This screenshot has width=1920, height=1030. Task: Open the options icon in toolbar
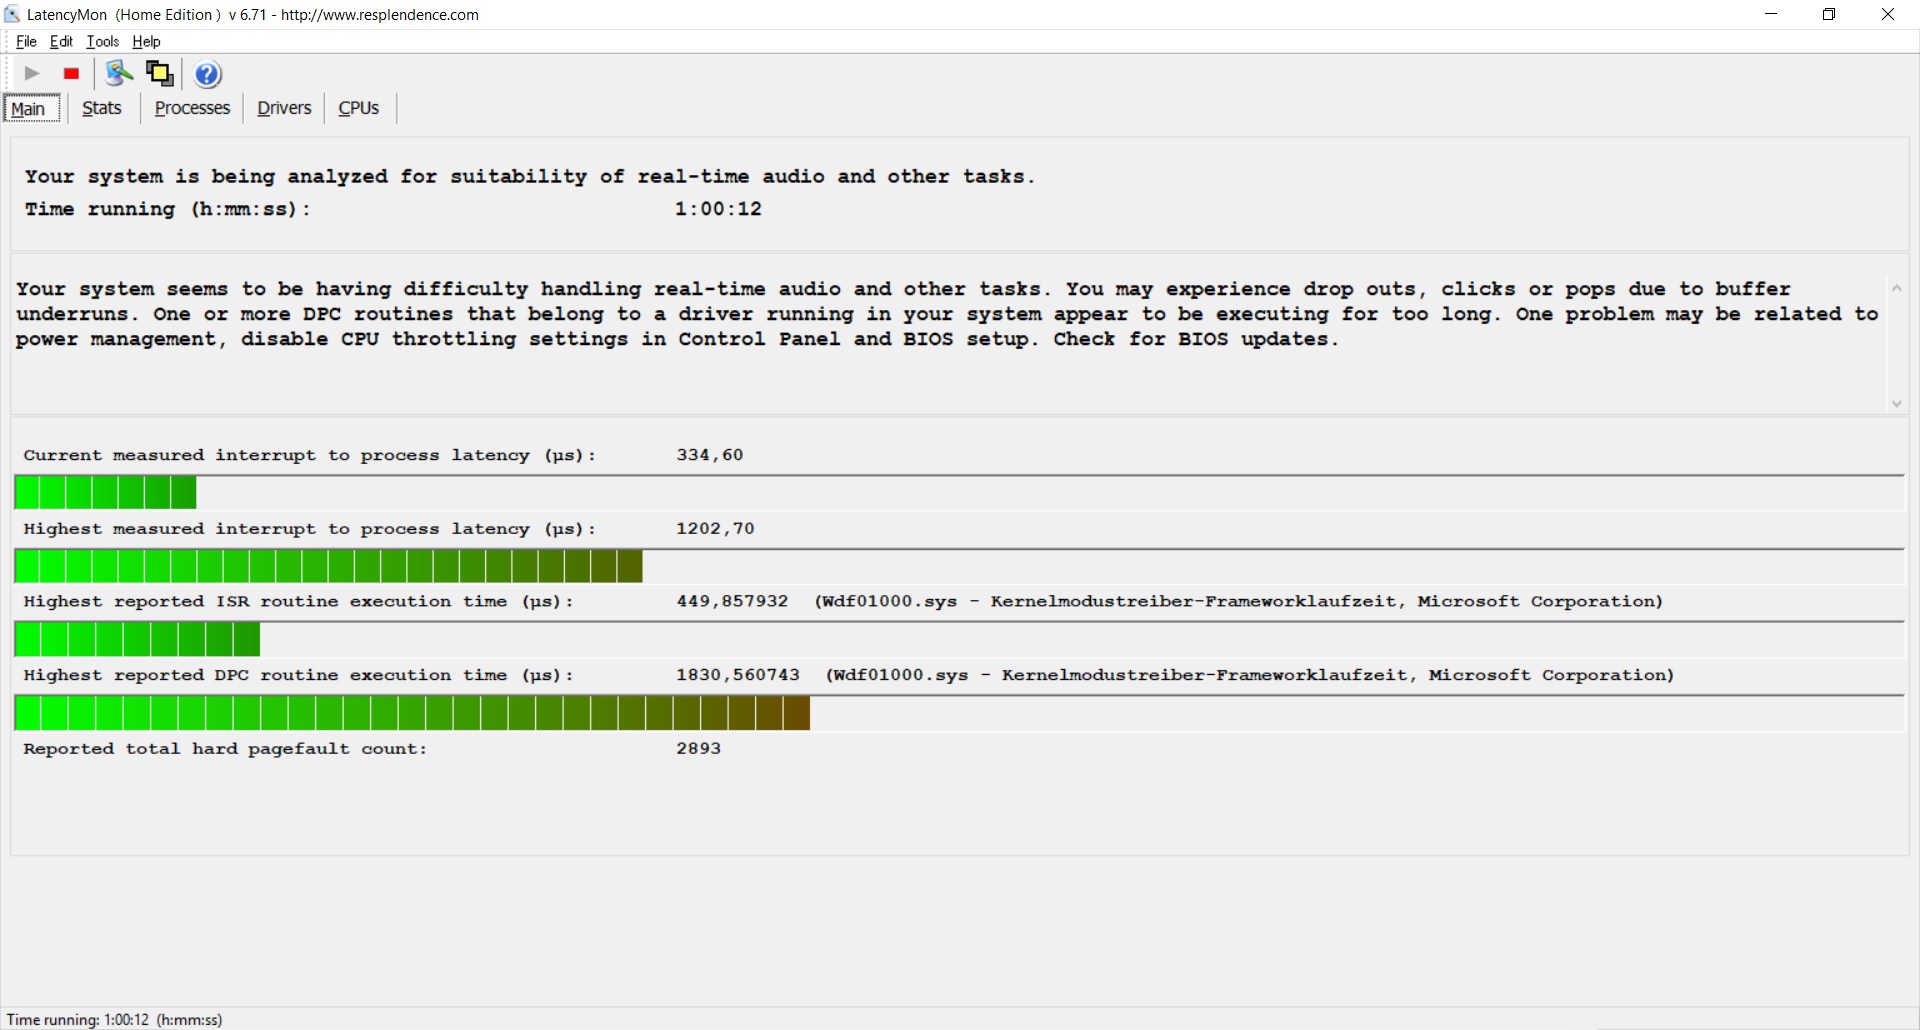point(119,74)
